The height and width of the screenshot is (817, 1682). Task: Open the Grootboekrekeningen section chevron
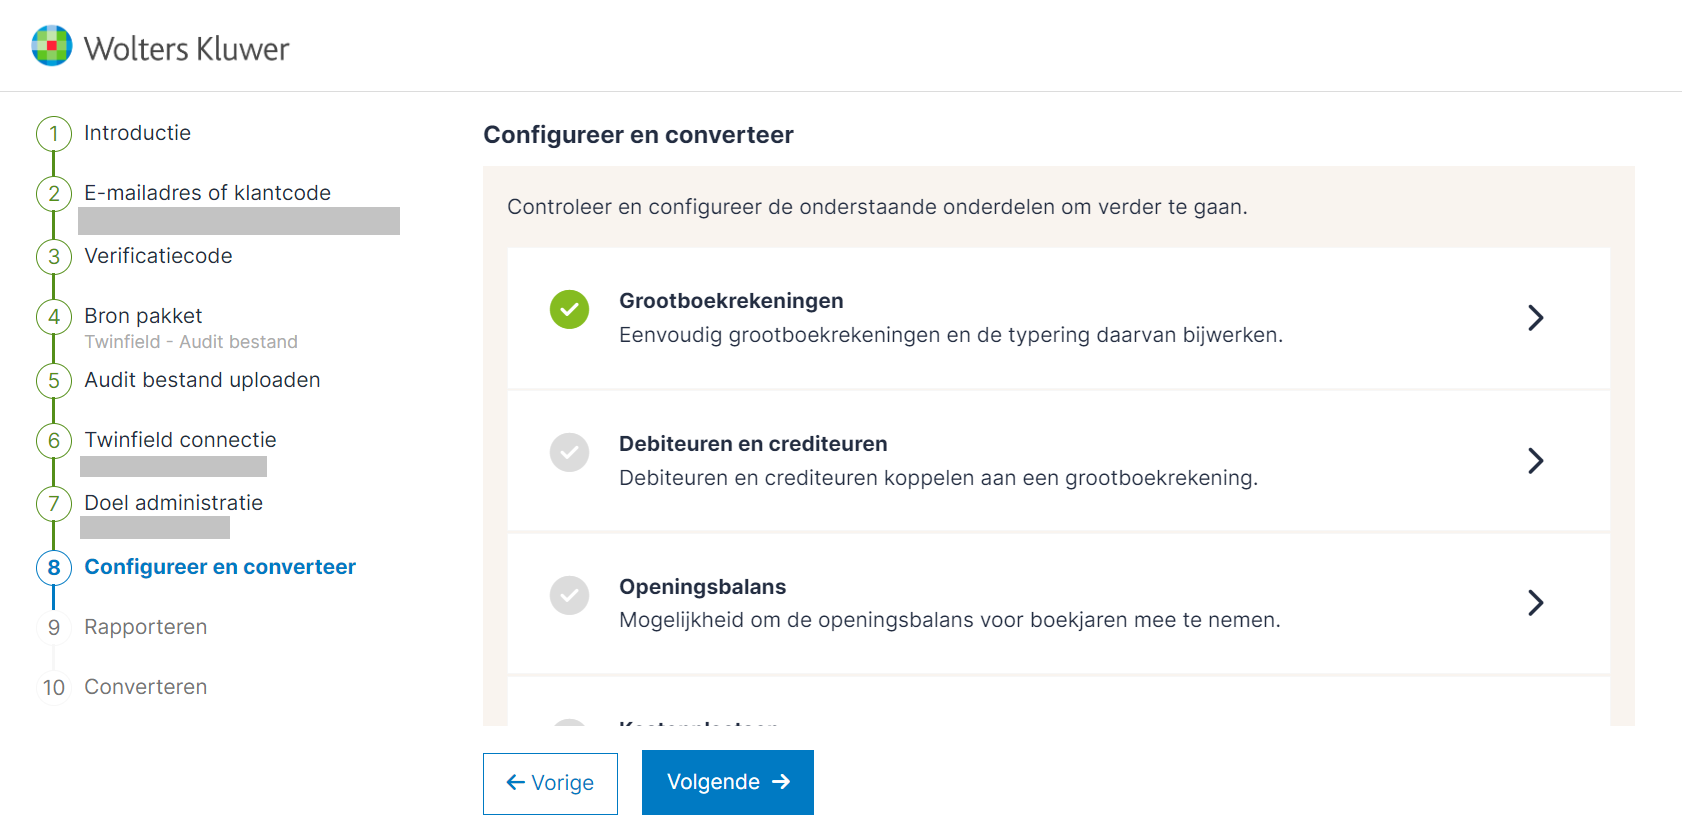point(1536,318)
